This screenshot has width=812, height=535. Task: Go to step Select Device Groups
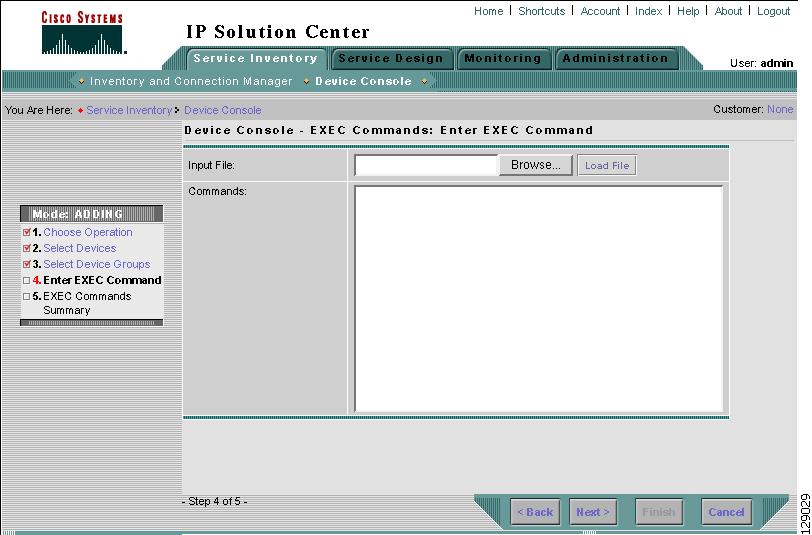tap(97, 264)
